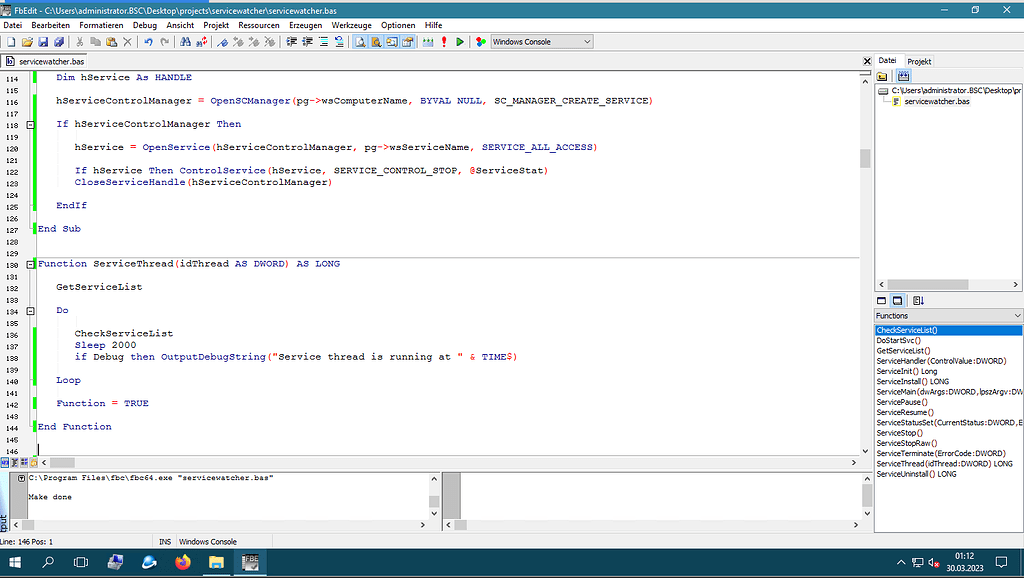Run the program with the green arrow
The width and height of the screenshot is (1024, 578).
pos(461,41)
